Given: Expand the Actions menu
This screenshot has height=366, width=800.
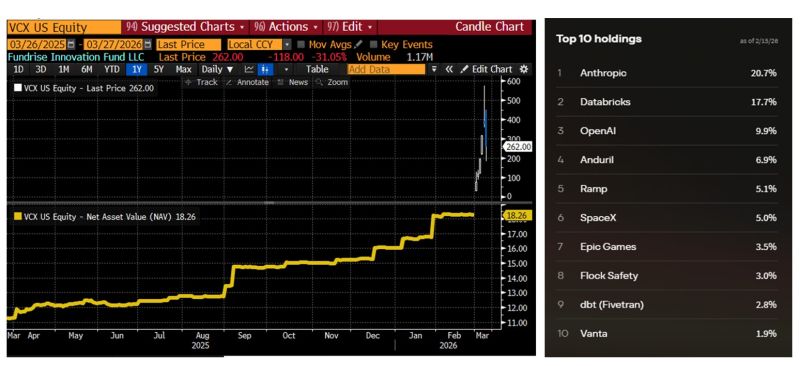Looking at the screenshot, I should (285, 27).
